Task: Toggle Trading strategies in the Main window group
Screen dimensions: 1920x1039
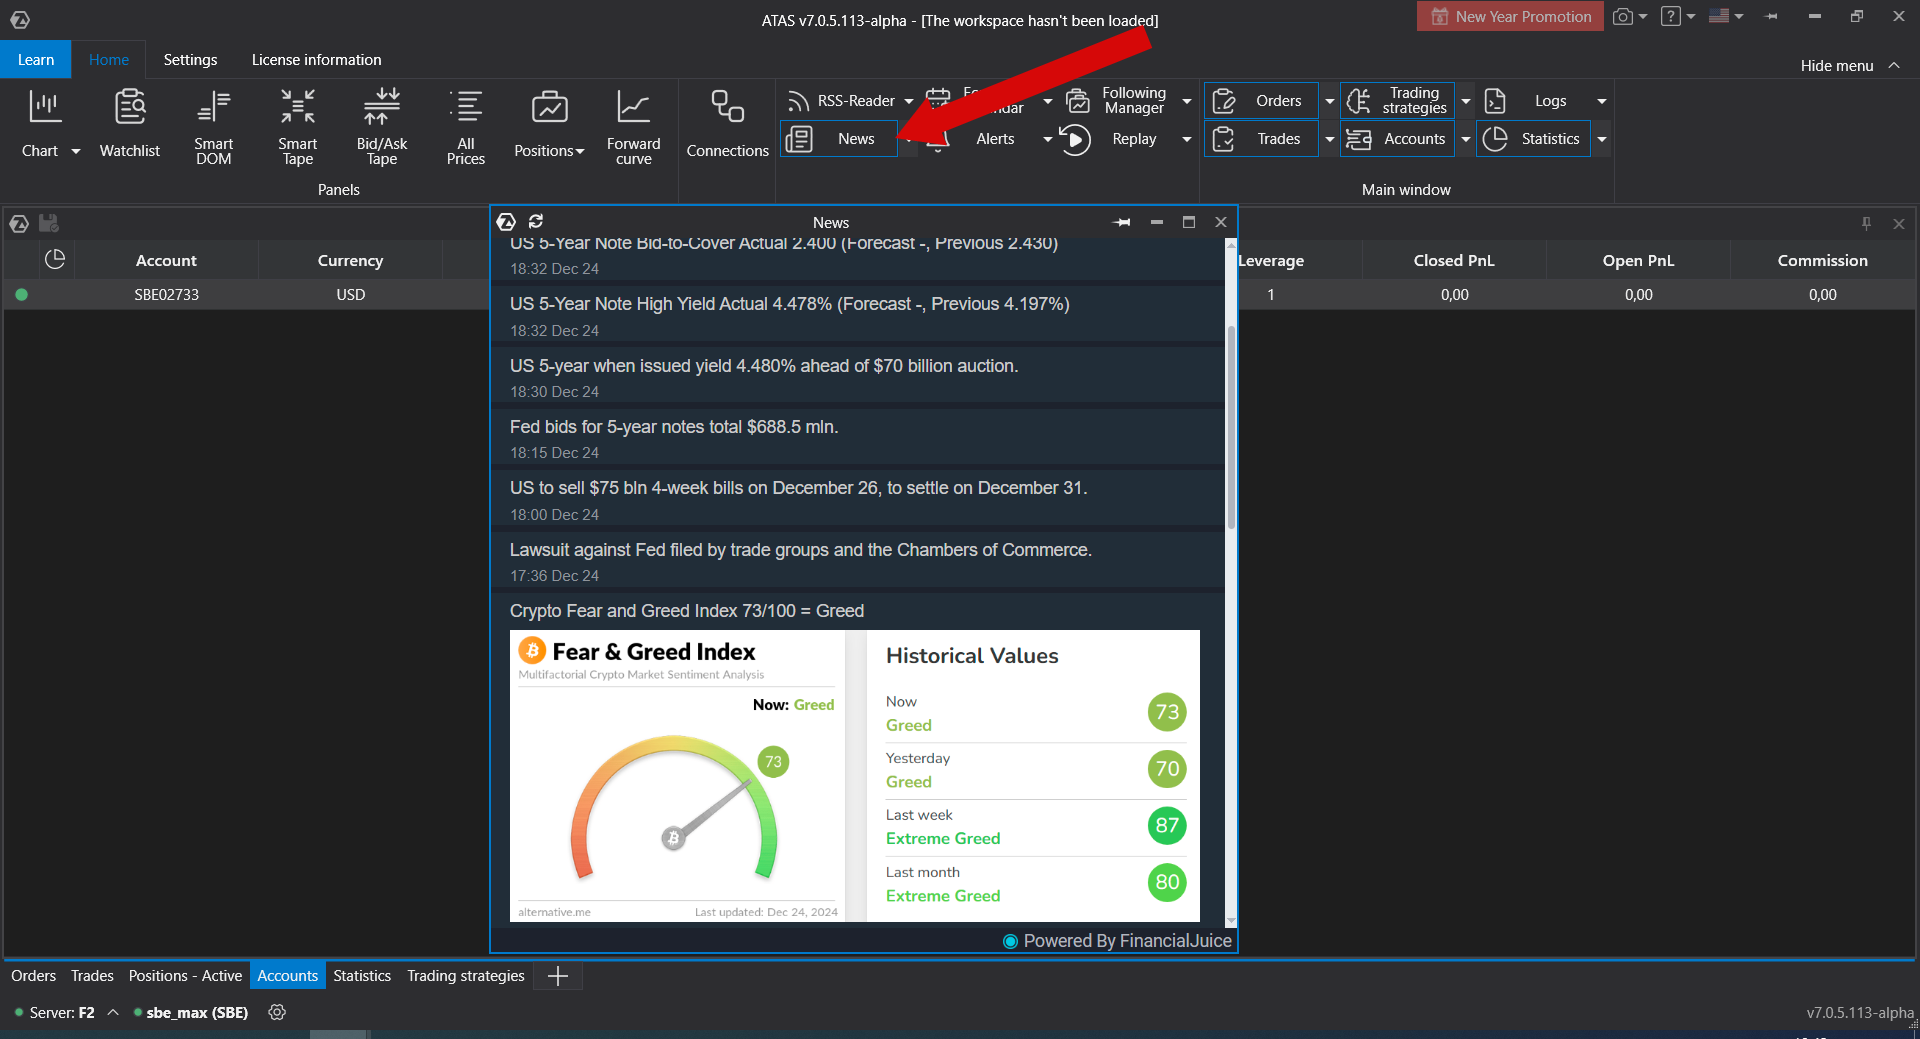Action: pos(1397,101)
